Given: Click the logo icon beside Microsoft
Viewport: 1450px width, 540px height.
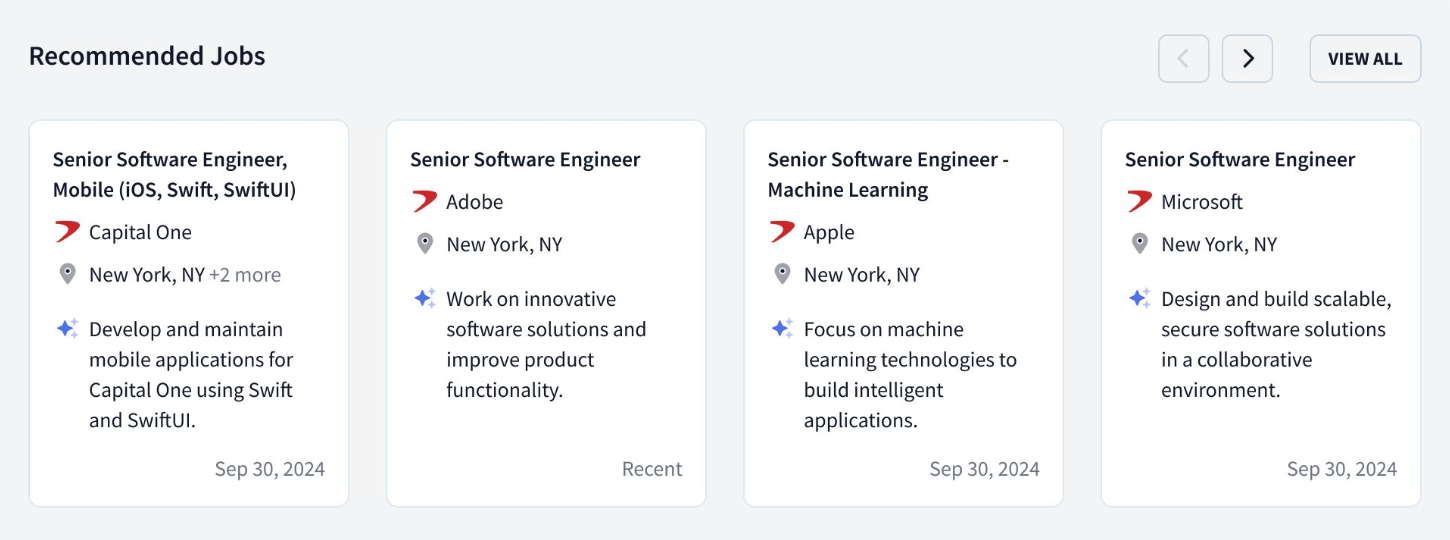Looking at the screenshot, I should [1140, 202].
